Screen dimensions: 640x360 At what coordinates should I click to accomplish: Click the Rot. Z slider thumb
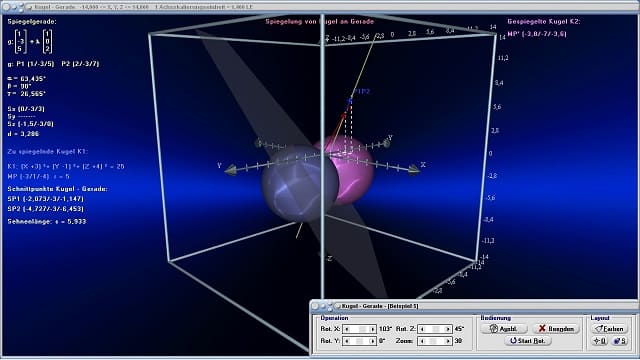436,329
